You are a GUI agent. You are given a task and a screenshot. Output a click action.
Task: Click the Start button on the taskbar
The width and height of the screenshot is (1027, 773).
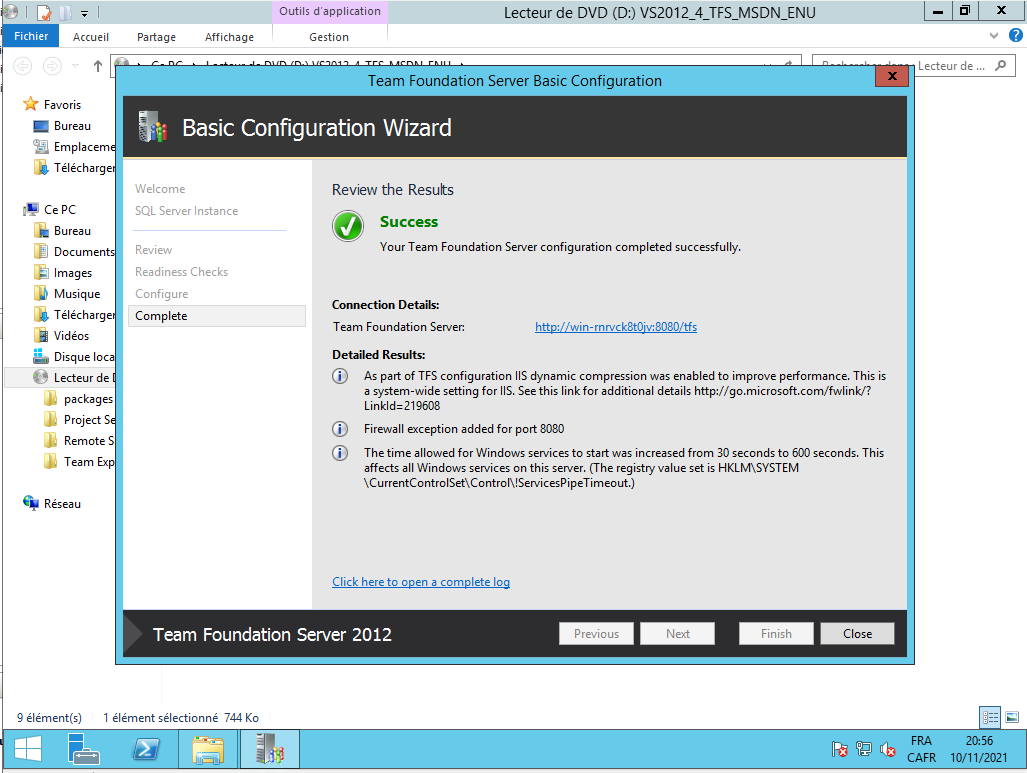click(28, 748)
